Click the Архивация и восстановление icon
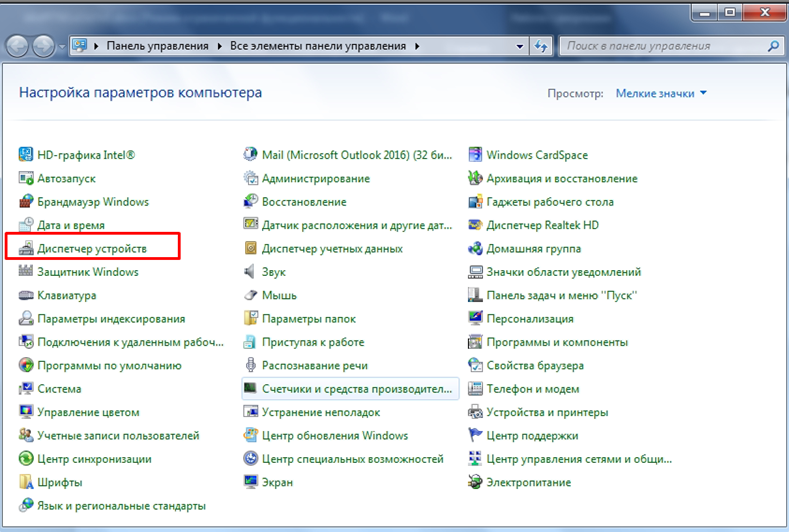789x532 pixels. [475, 178]
